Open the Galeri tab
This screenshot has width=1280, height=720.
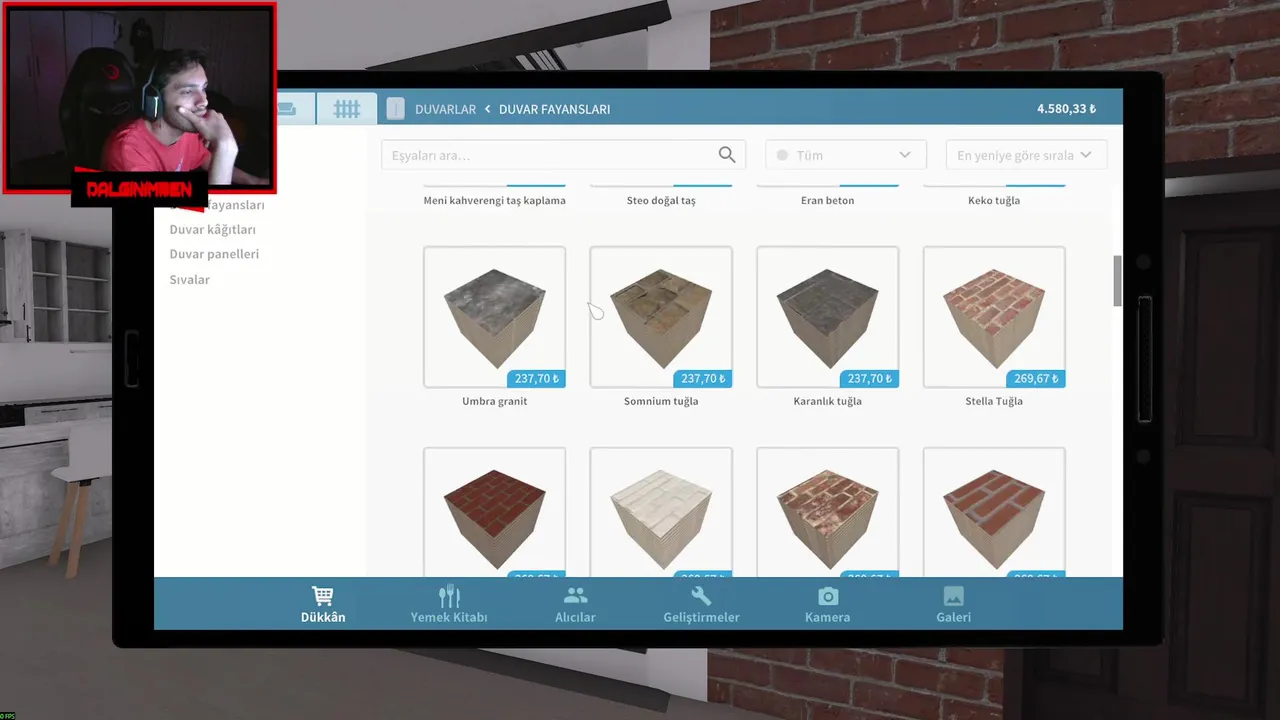(953, 604)
